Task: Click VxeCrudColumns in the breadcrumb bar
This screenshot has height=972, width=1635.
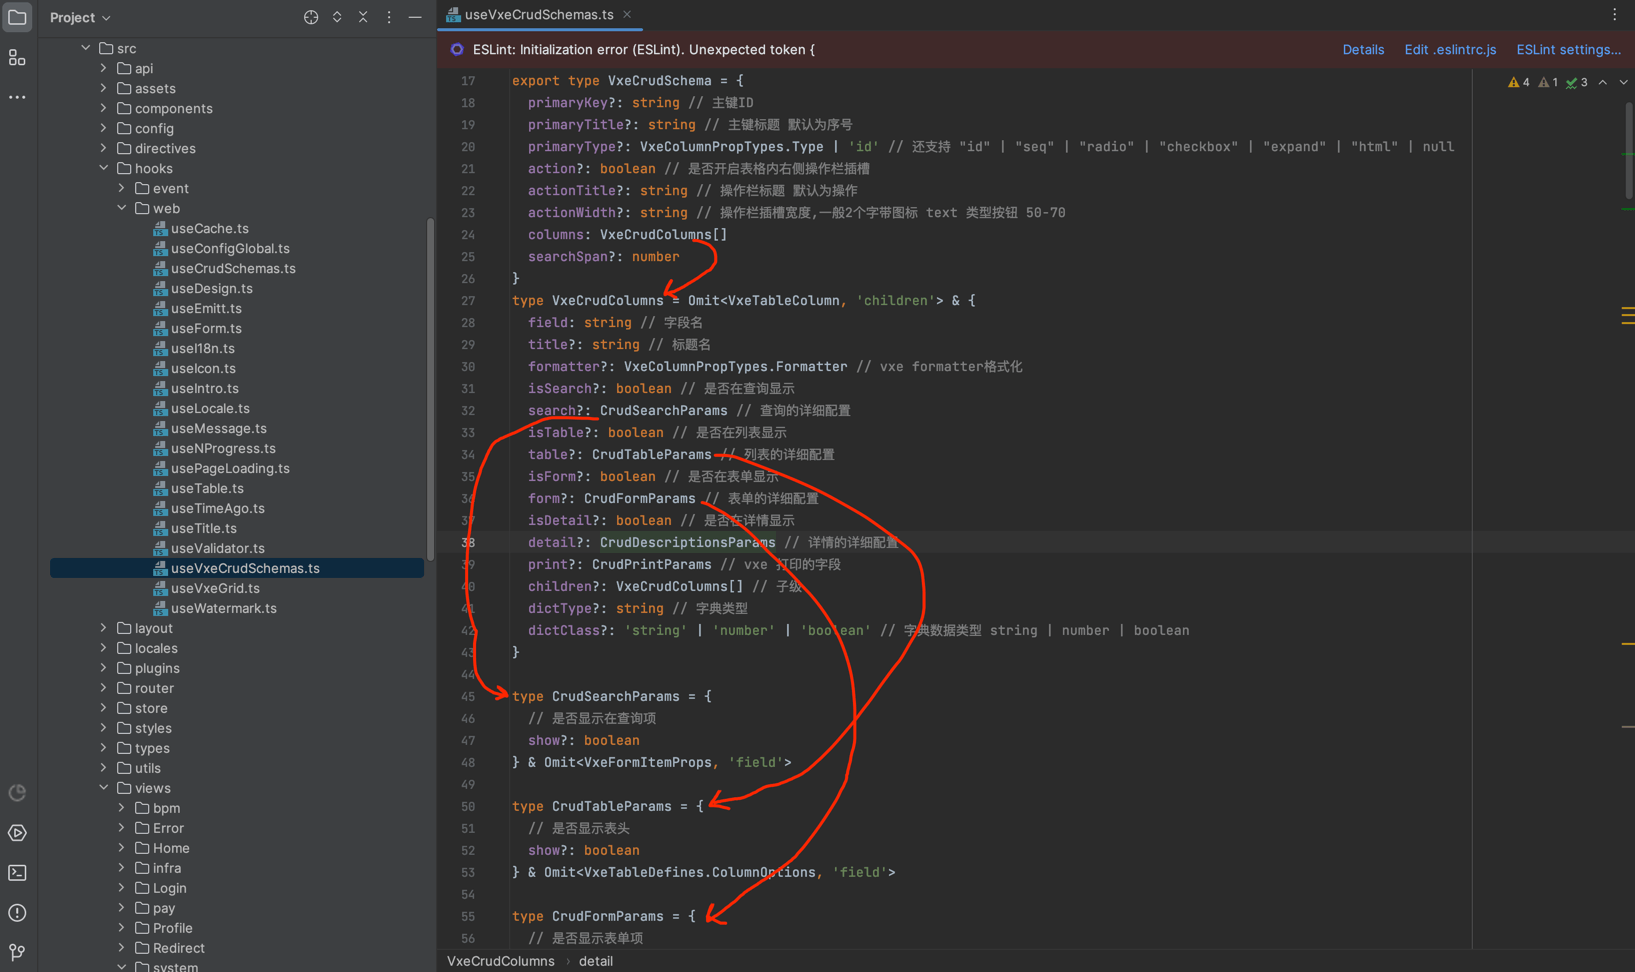Action: [500, 961]
